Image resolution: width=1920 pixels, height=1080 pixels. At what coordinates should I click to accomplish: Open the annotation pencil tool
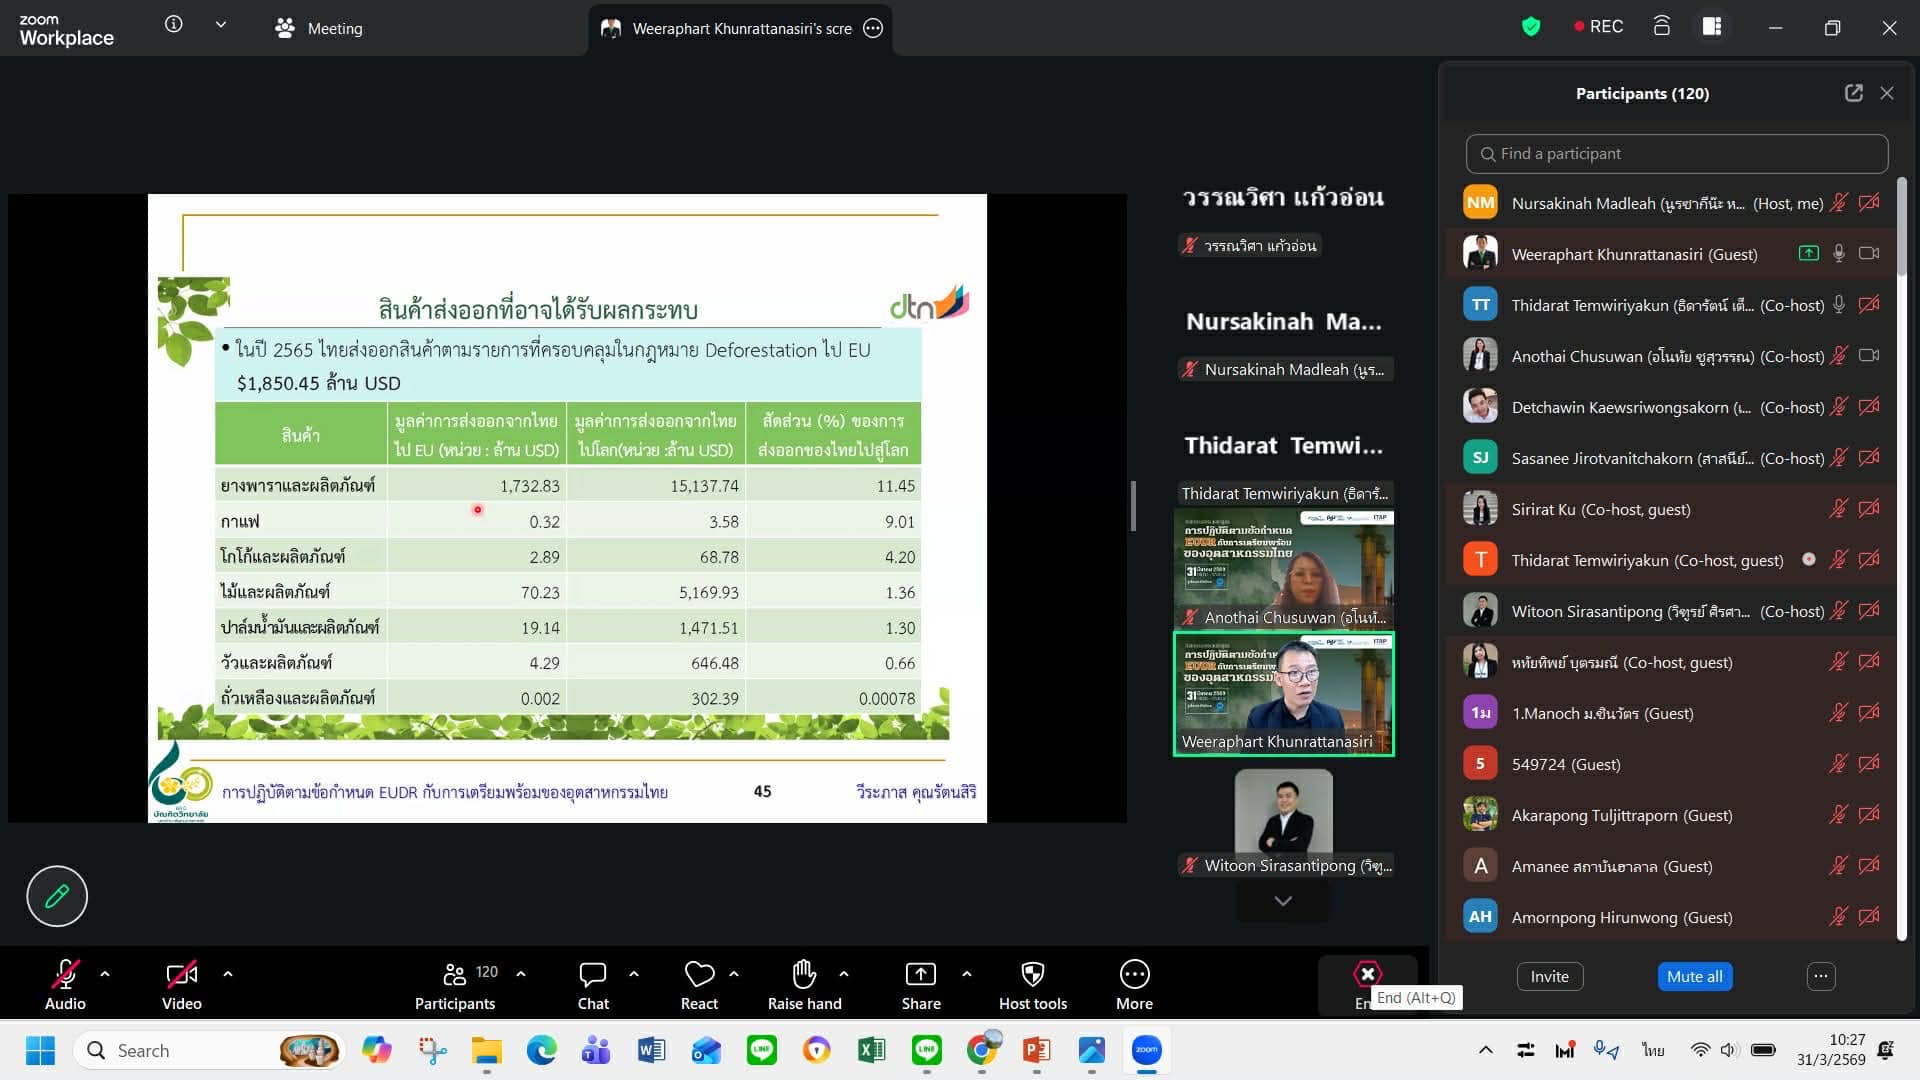point(57,896)
